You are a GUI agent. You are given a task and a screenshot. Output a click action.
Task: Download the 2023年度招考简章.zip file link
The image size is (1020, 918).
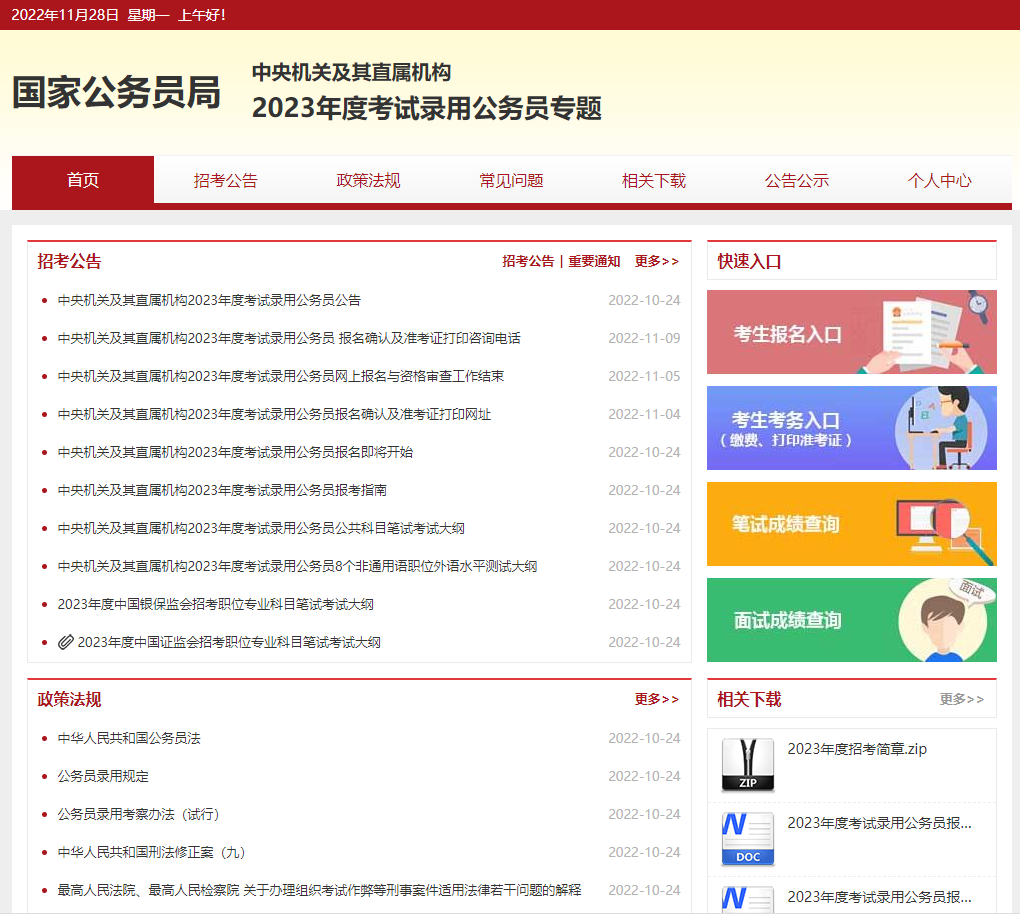856,749
